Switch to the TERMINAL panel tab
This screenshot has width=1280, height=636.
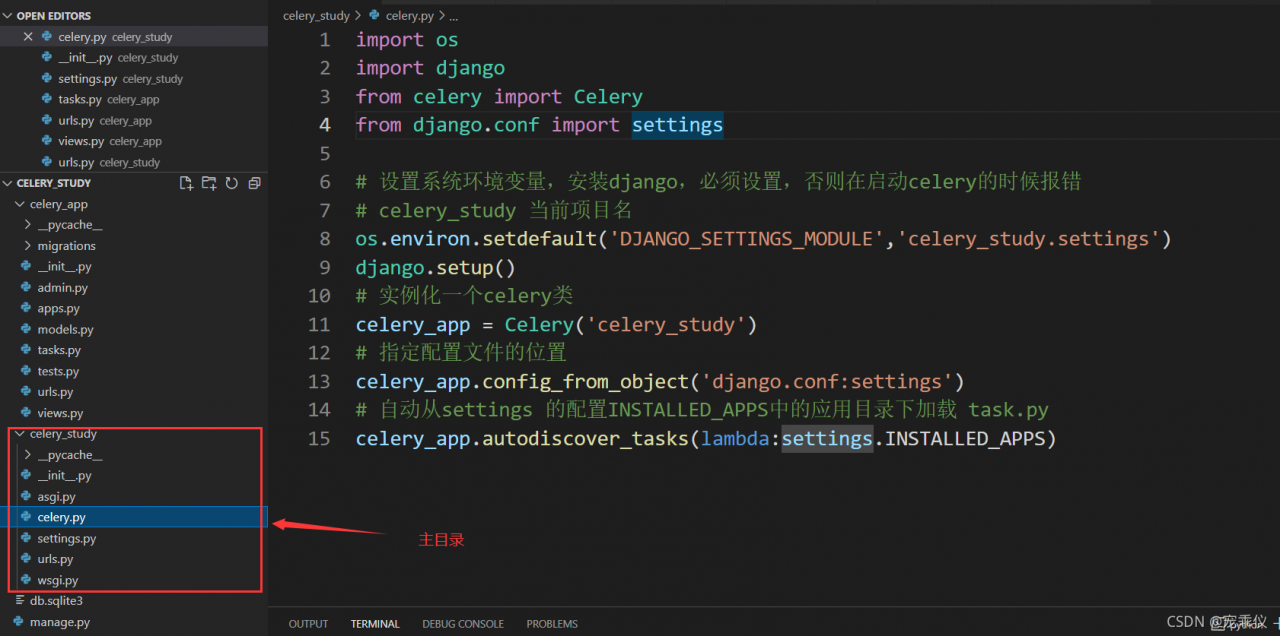point(375,624)
